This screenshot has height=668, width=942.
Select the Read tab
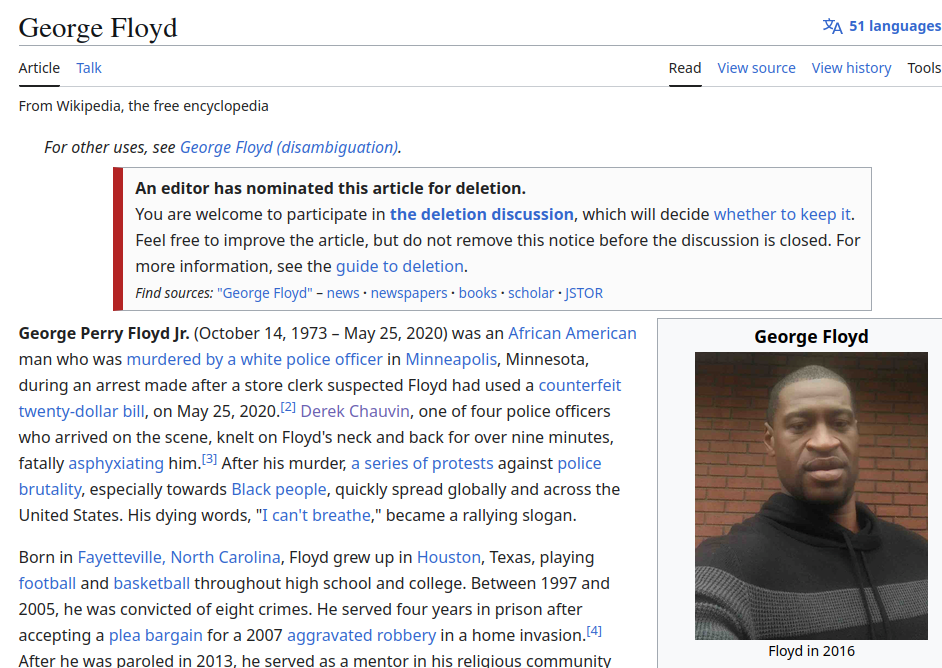[x=685, y=68]
